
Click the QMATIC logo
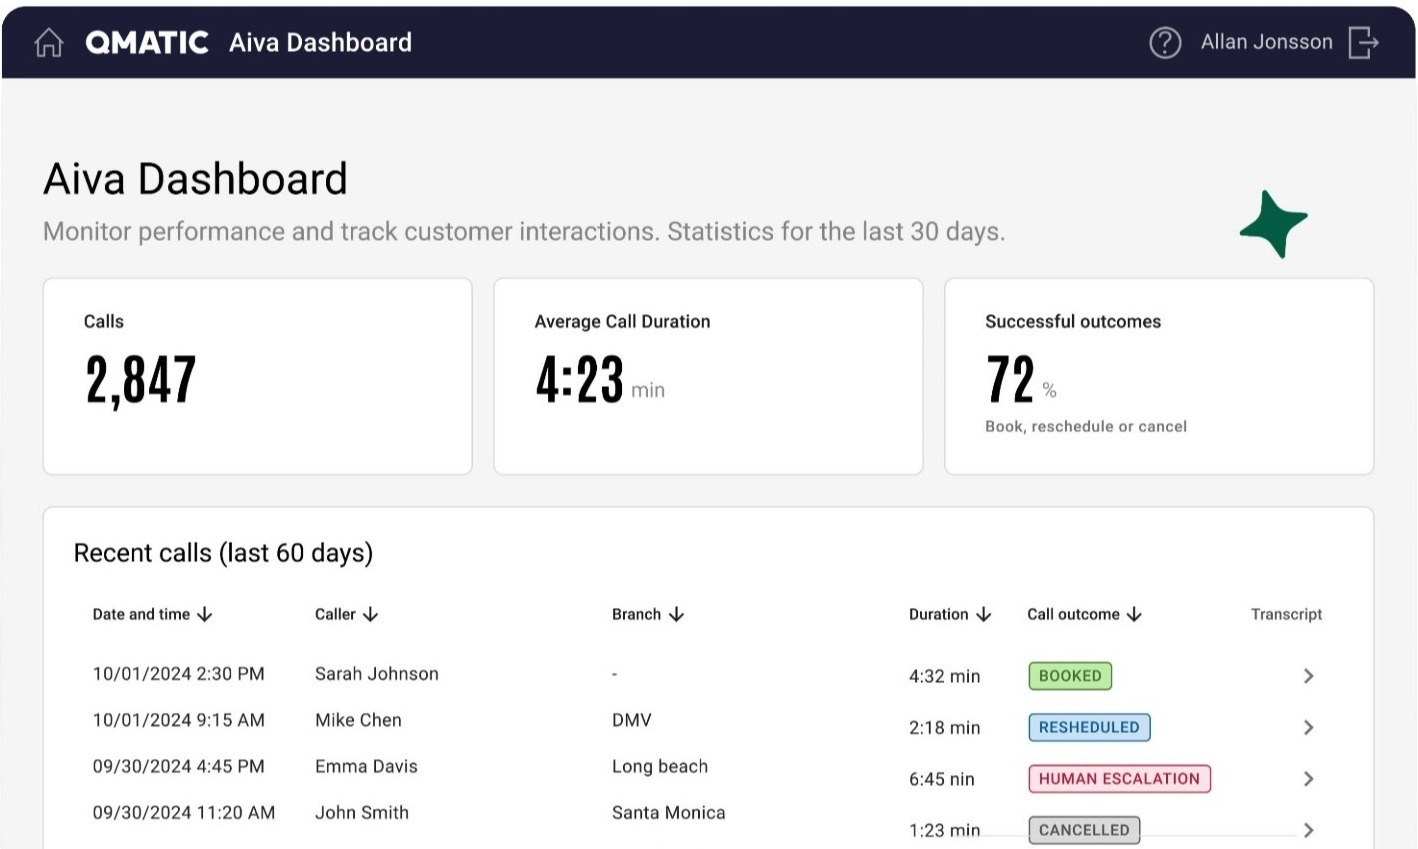tap(147, 42)
